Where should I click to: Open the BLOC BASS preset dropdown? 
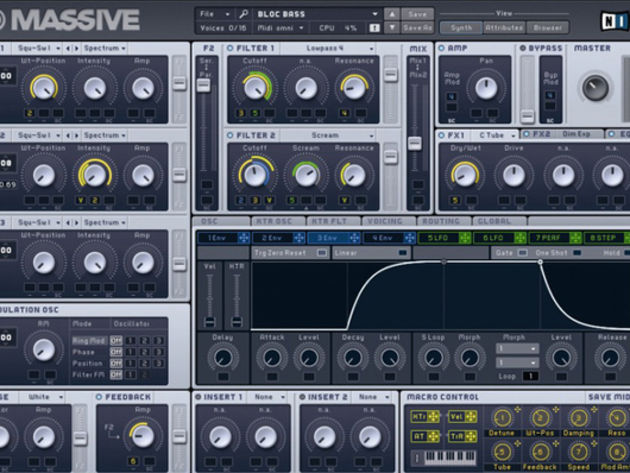click(x=317, y=14)
